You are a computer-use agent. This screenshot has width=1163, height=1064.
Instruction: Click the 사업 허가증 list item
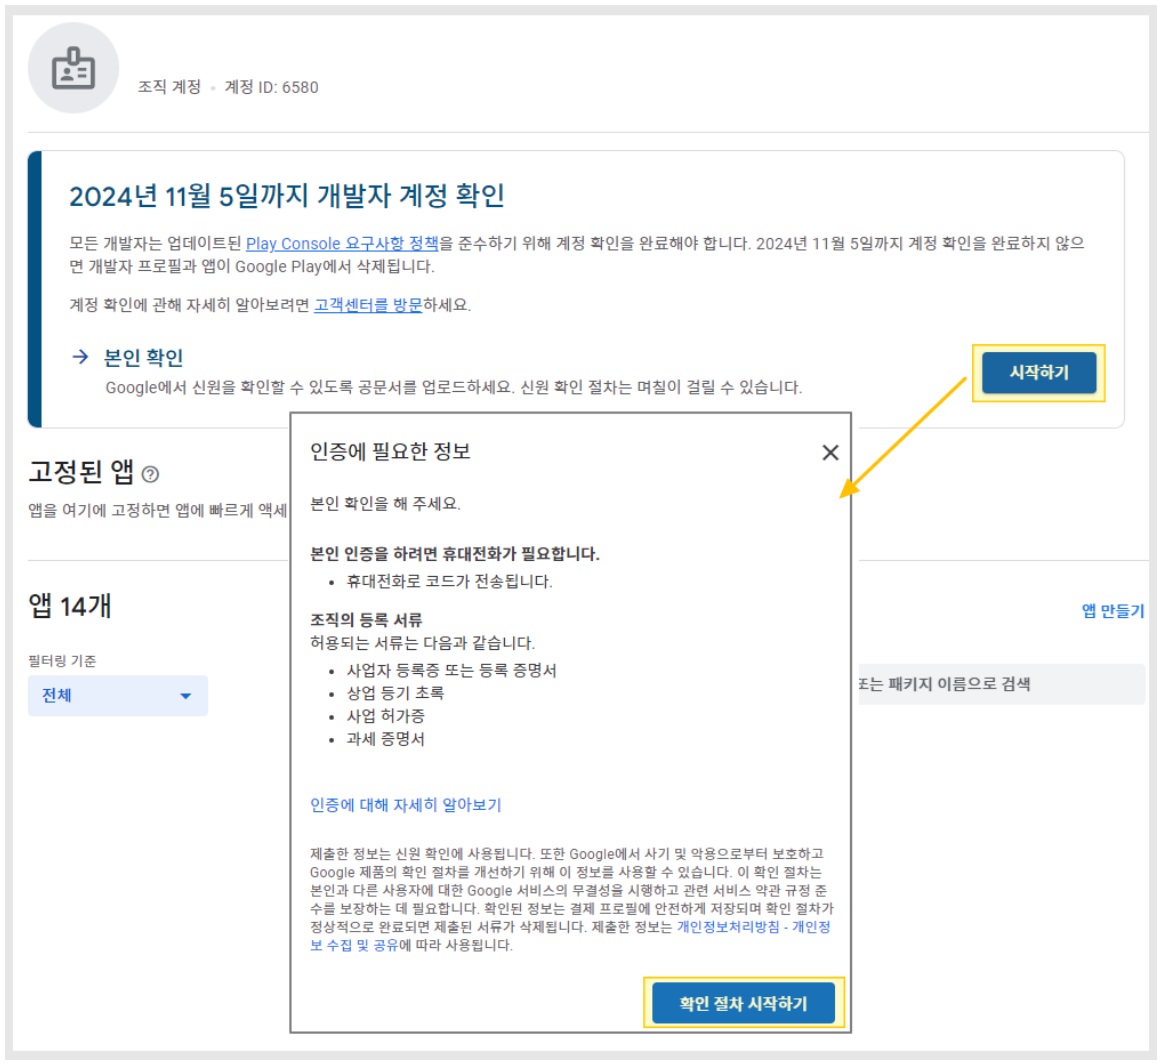click(x=386, y=716)
